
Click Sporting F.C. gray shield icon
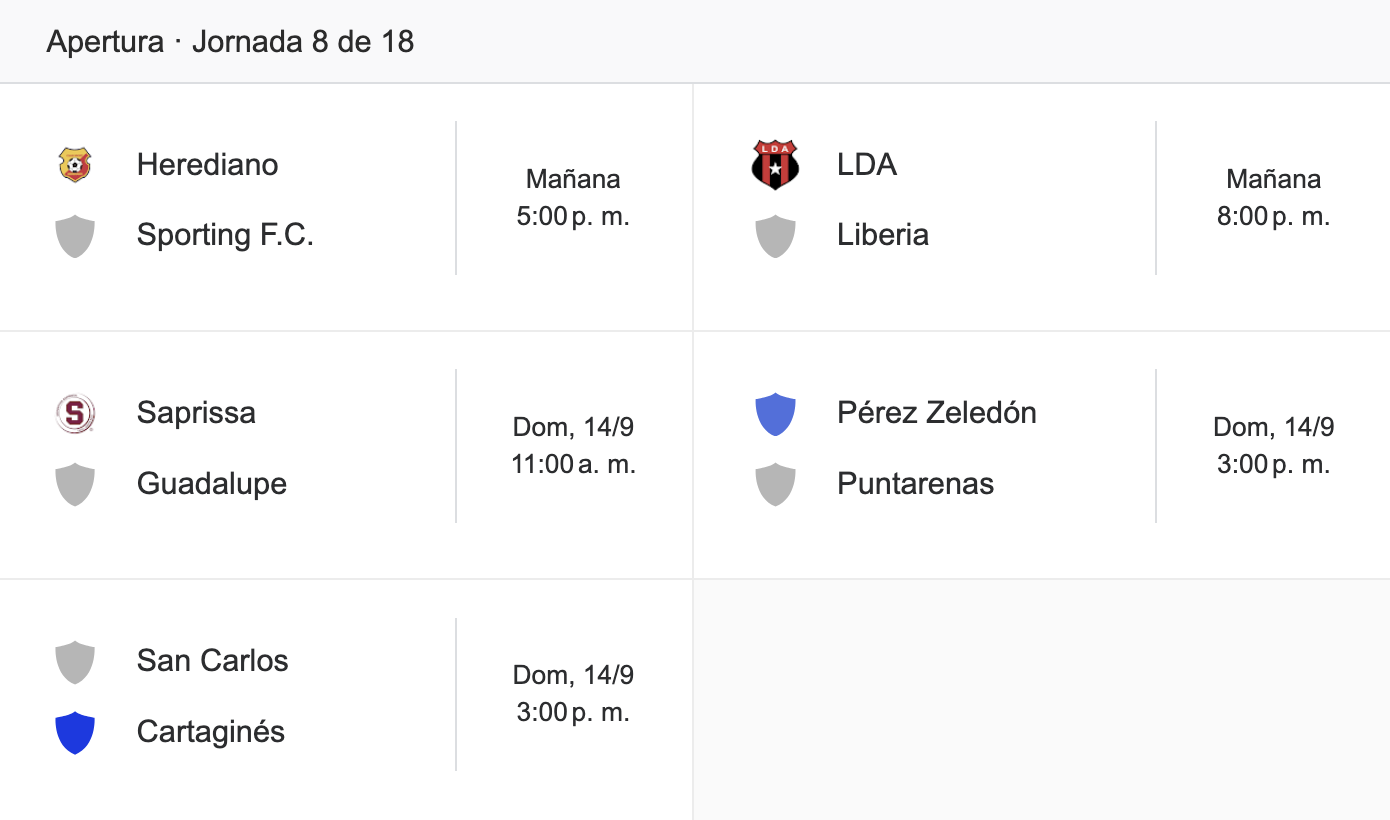click(x=75, y=236)
